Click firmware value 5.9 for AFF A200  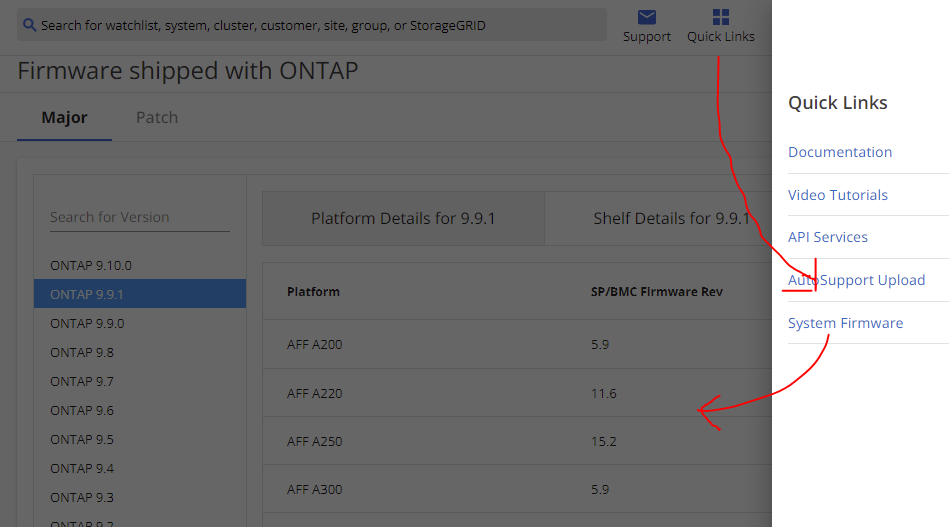click(x=600, y=344)
